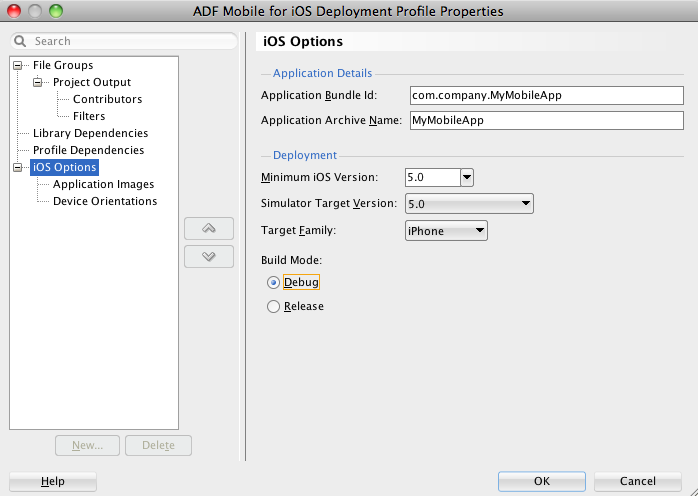Click the OK button

[x=542, y=481]
